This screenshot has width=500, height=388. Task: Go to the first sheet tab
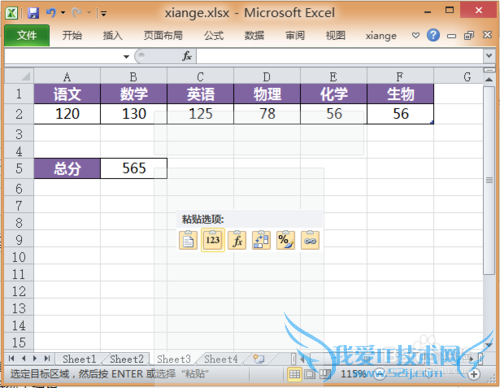(11, 358)
